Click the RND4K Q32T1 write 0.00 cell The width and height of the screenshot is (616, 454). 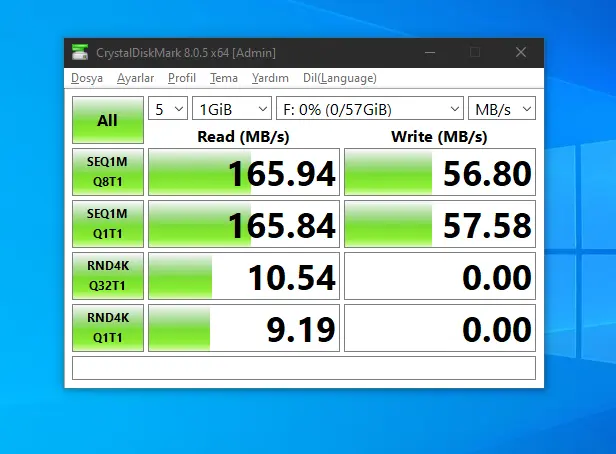[x=440, y=276]
